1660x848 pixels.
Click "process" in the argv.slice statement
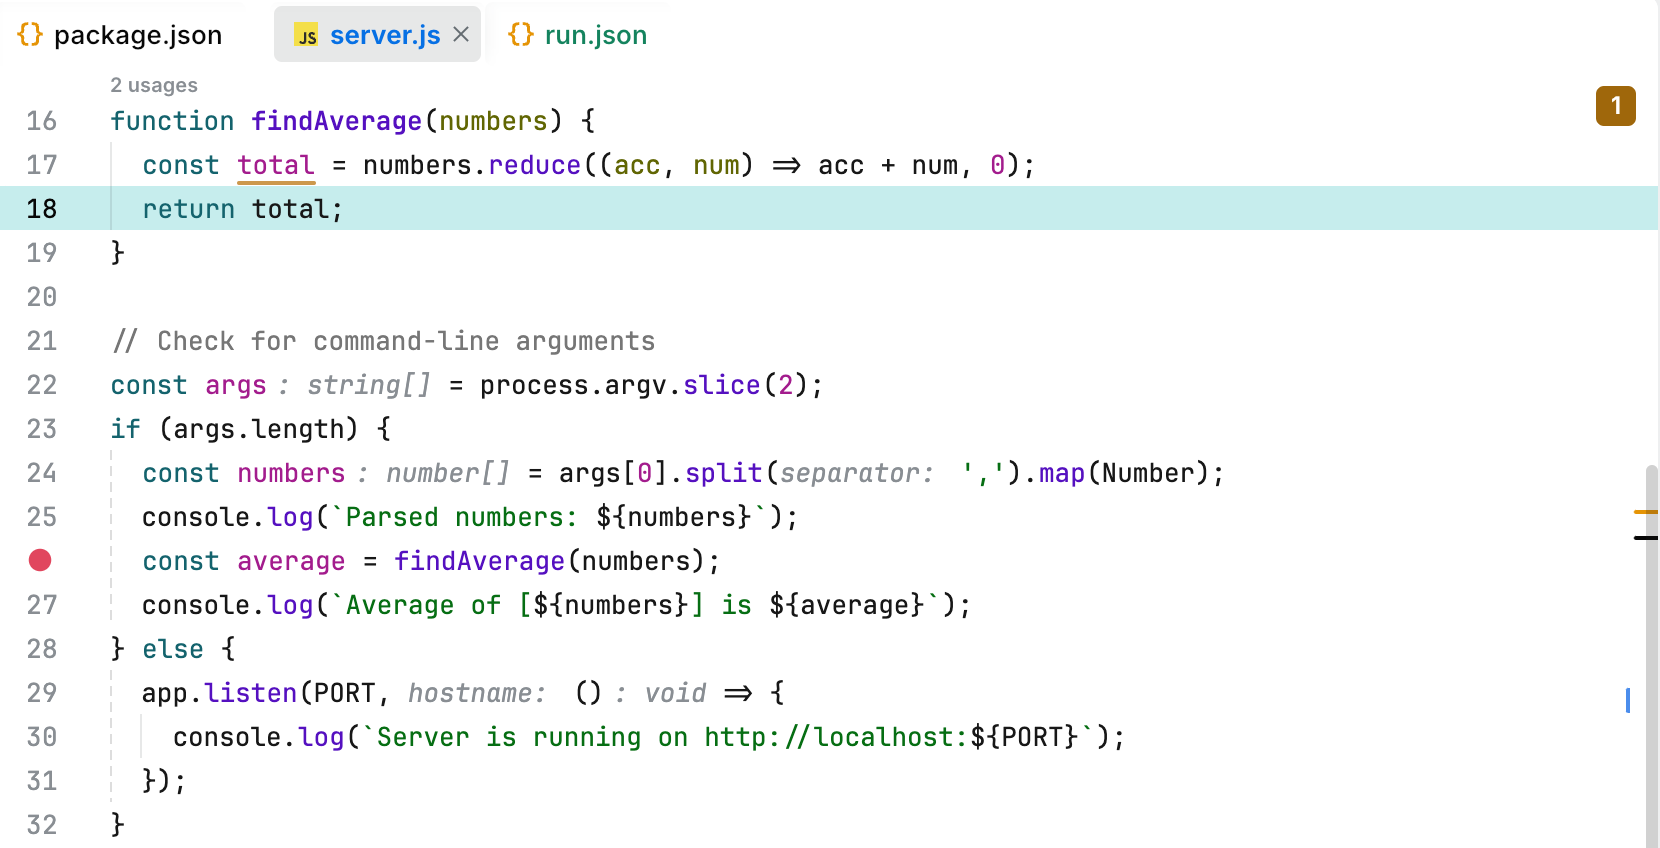pyautogui.click(x=534, y=385)
